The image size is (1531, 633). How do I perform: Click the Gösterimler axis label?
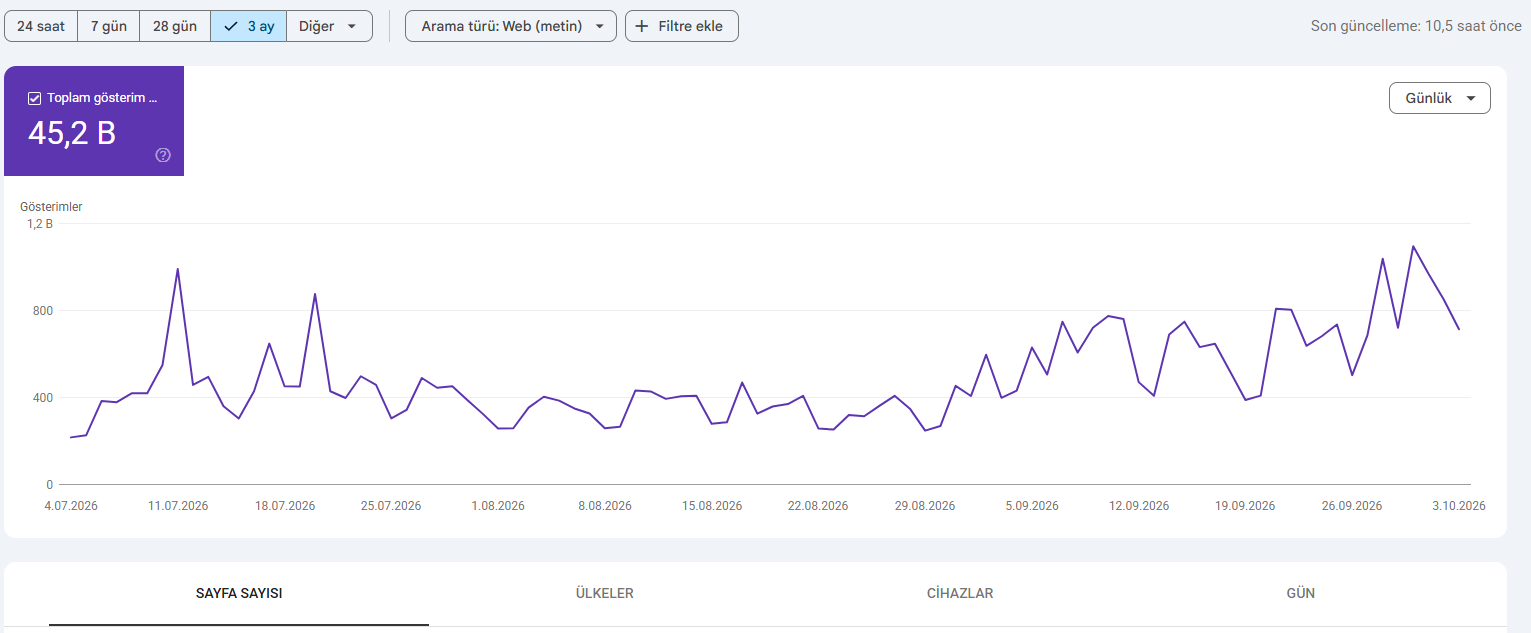(x=51, y=207)
